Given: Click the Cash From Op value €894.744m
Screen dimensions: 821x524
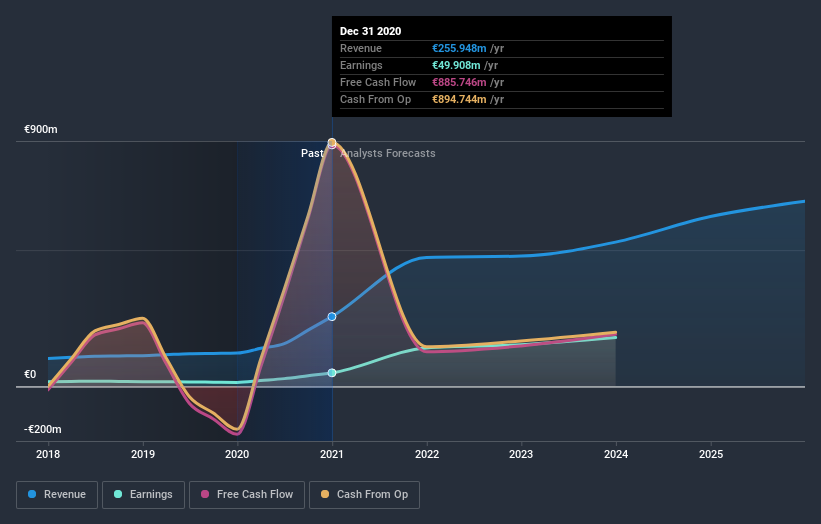Looking at the screenshot, I should click(459, 99).
